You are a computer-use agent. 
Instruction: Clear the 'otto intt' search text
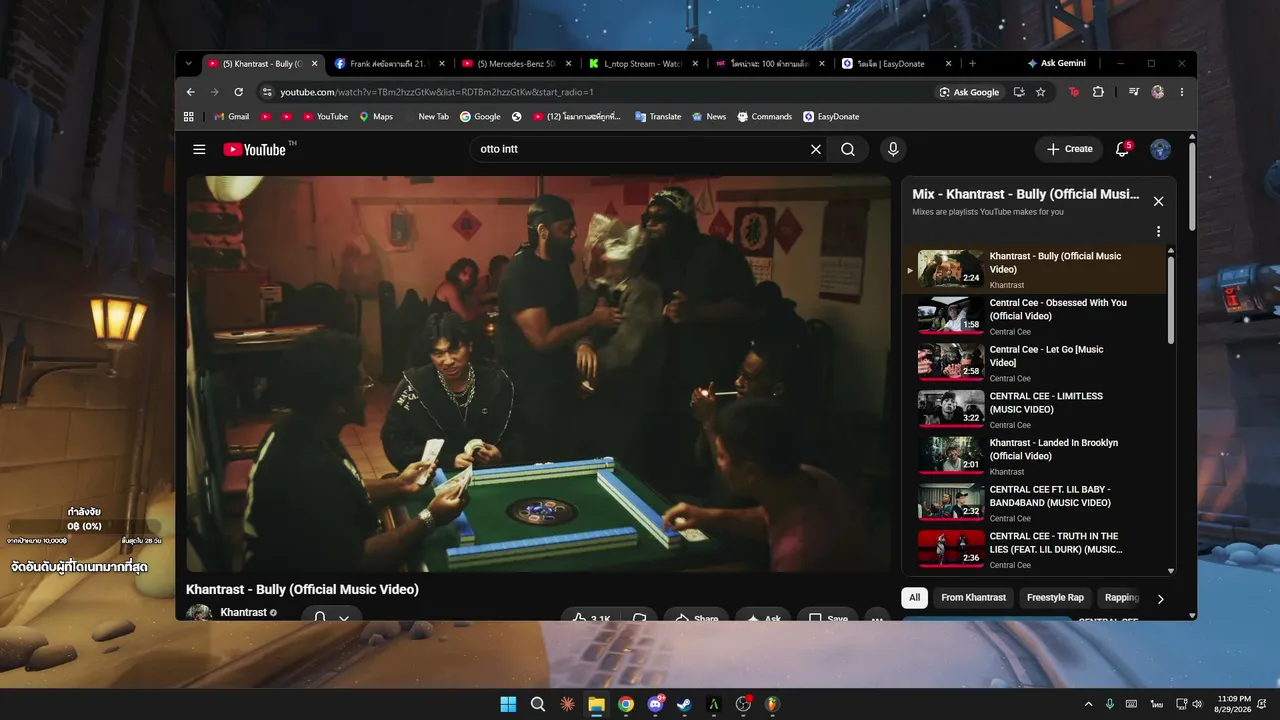point(816,149)
